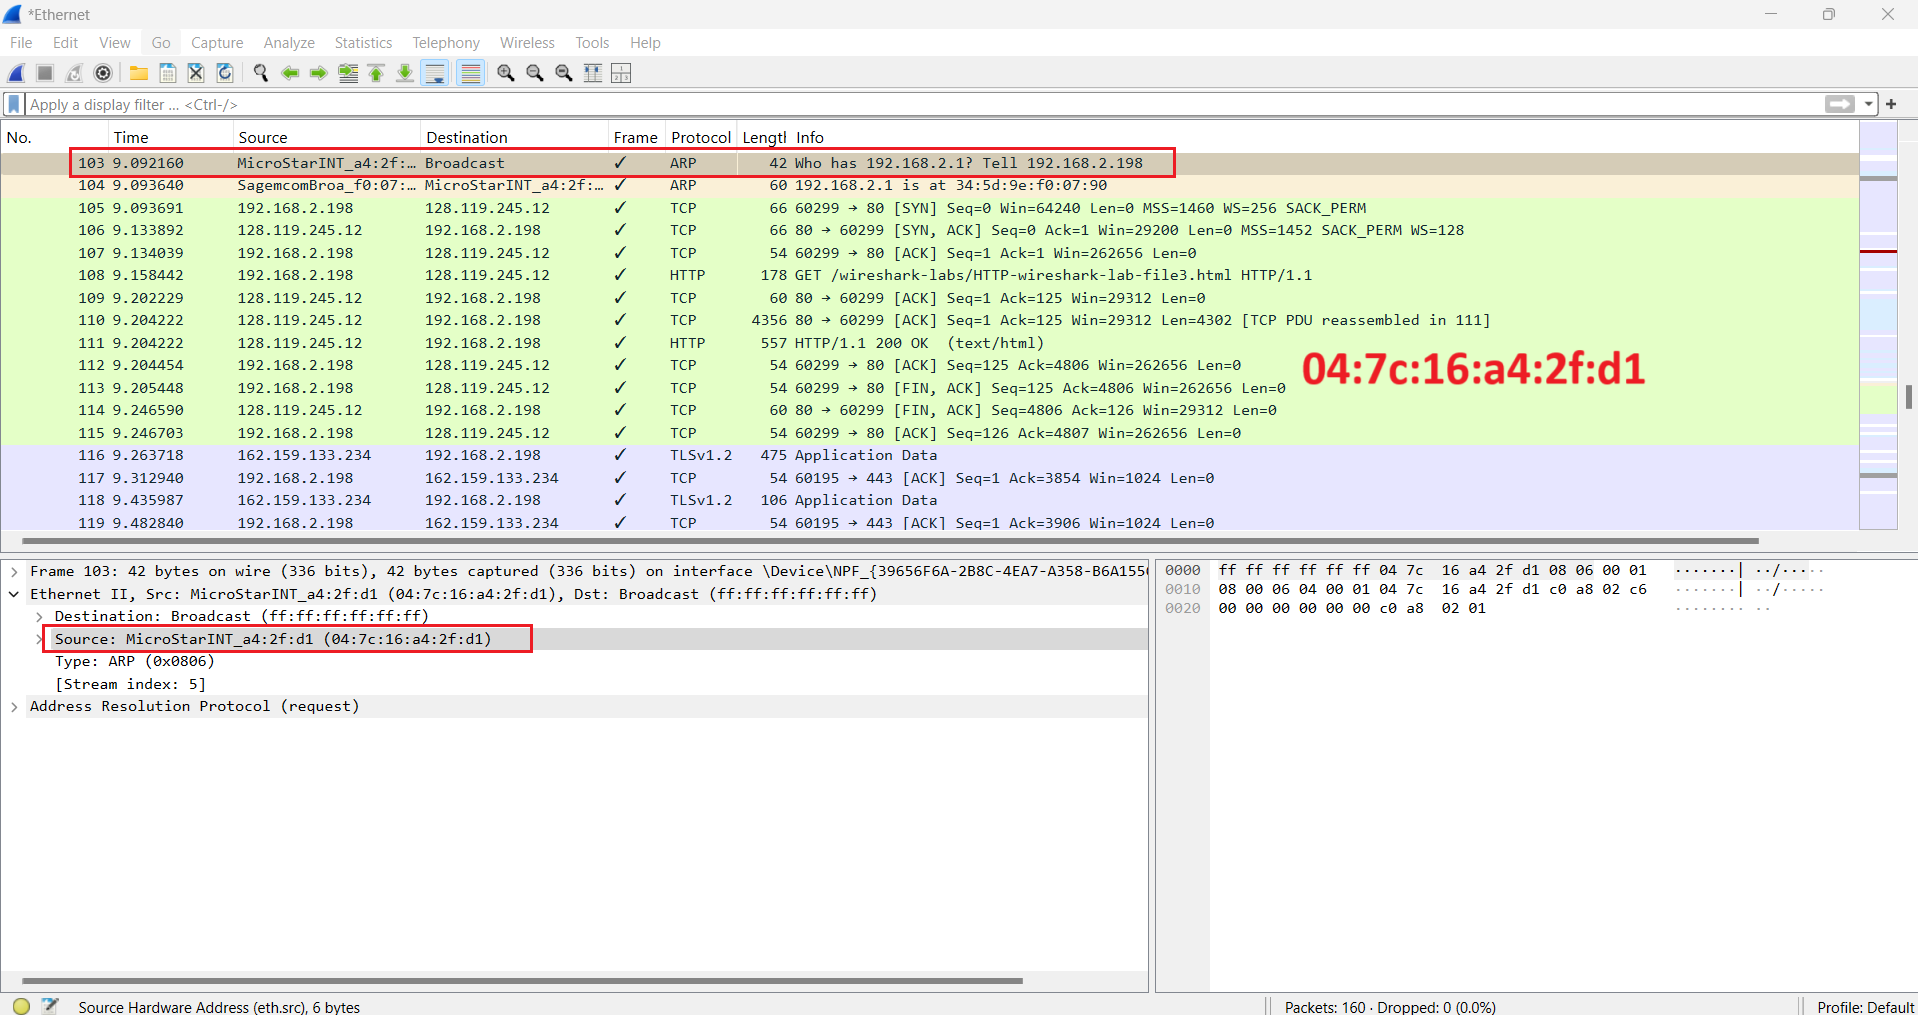Open display filter history dropdown arrow
The image size is (1918, 1015).
click(x=1868, y=104)
